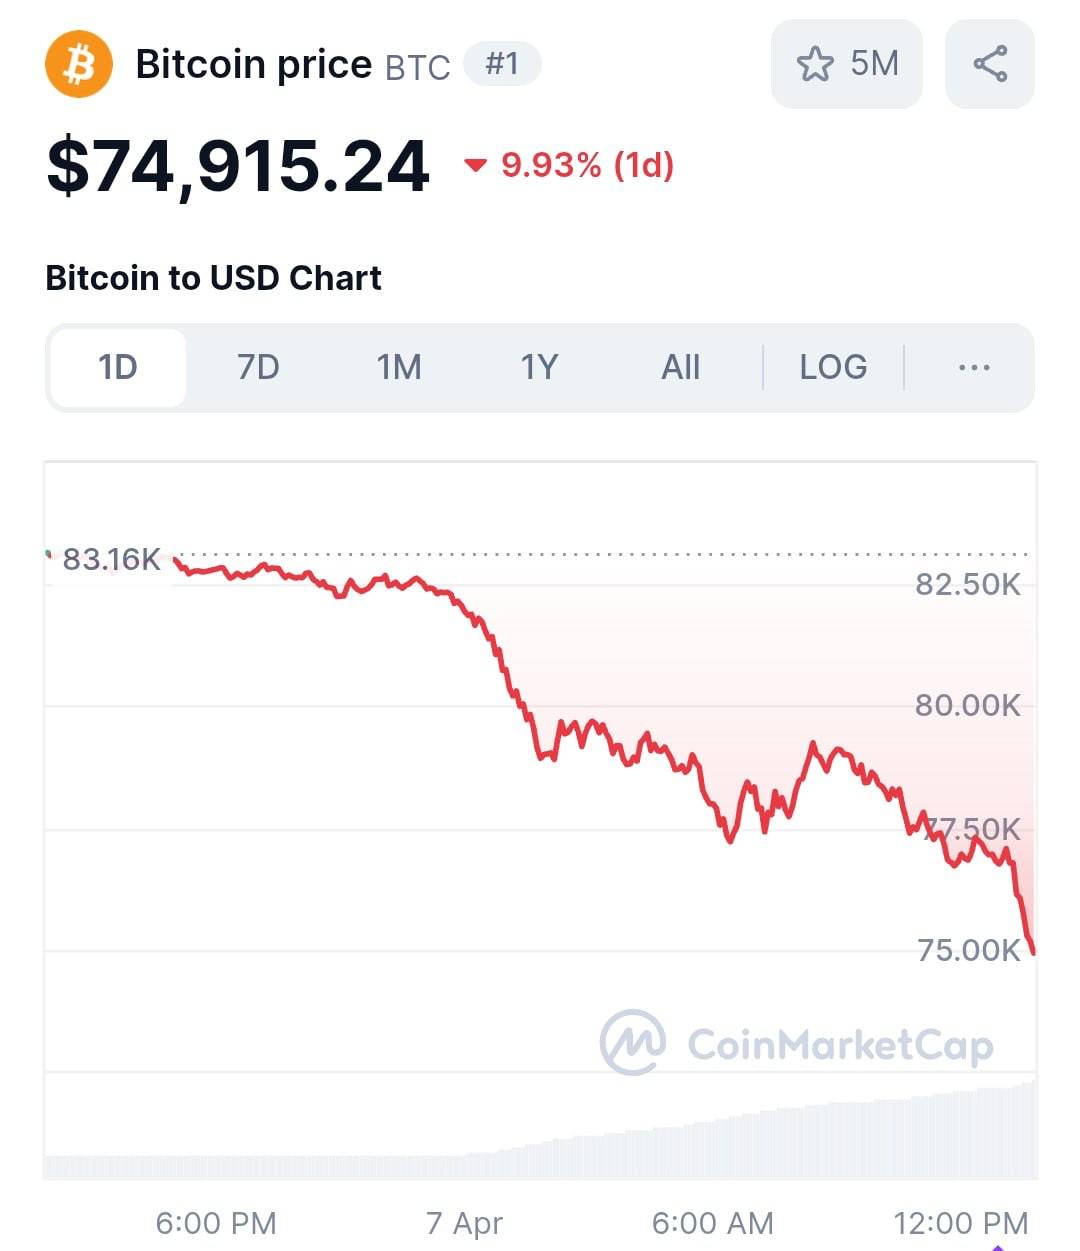Screen dimensions: 1080x1251
Task: Click the 5M watchlist count
Action: pyautogui.click(x=874, y=64)
